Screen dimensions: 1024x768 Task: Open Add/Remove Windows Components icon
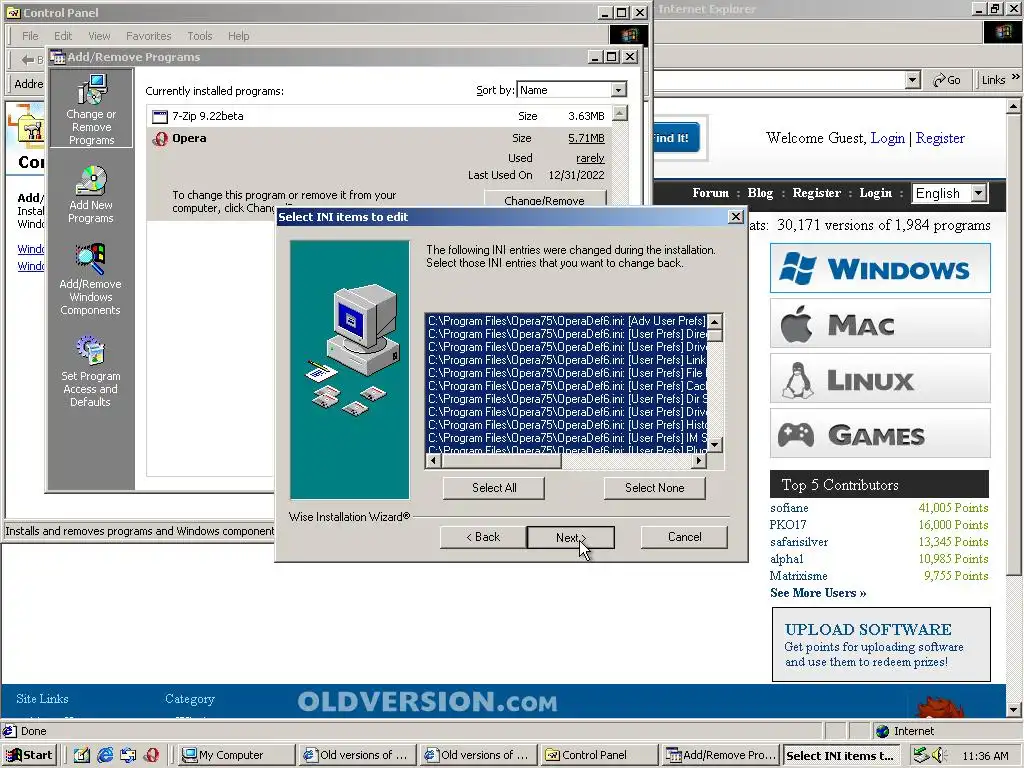pos(91,280)
